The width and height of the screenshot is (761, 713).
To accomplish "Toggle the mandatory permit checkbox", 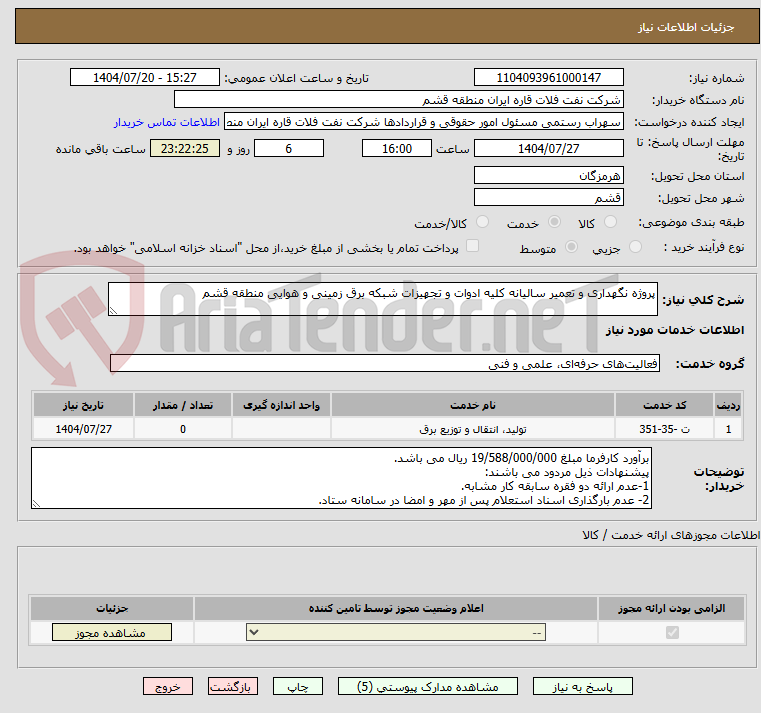I will tap(672, 632).
